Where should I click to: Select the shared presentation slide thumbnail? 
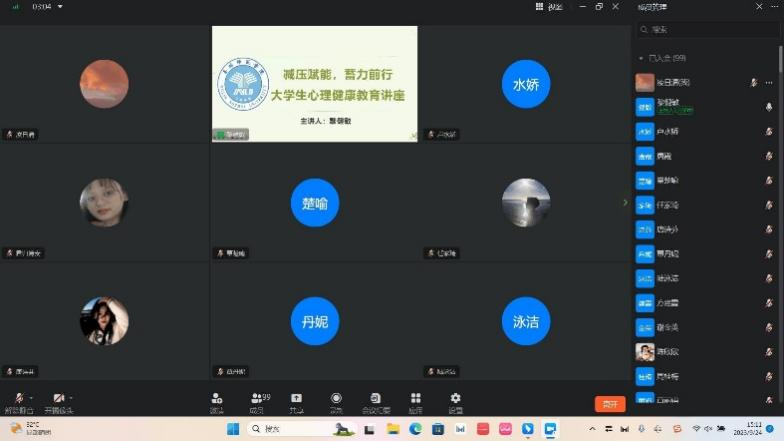[x=314, y=84]
